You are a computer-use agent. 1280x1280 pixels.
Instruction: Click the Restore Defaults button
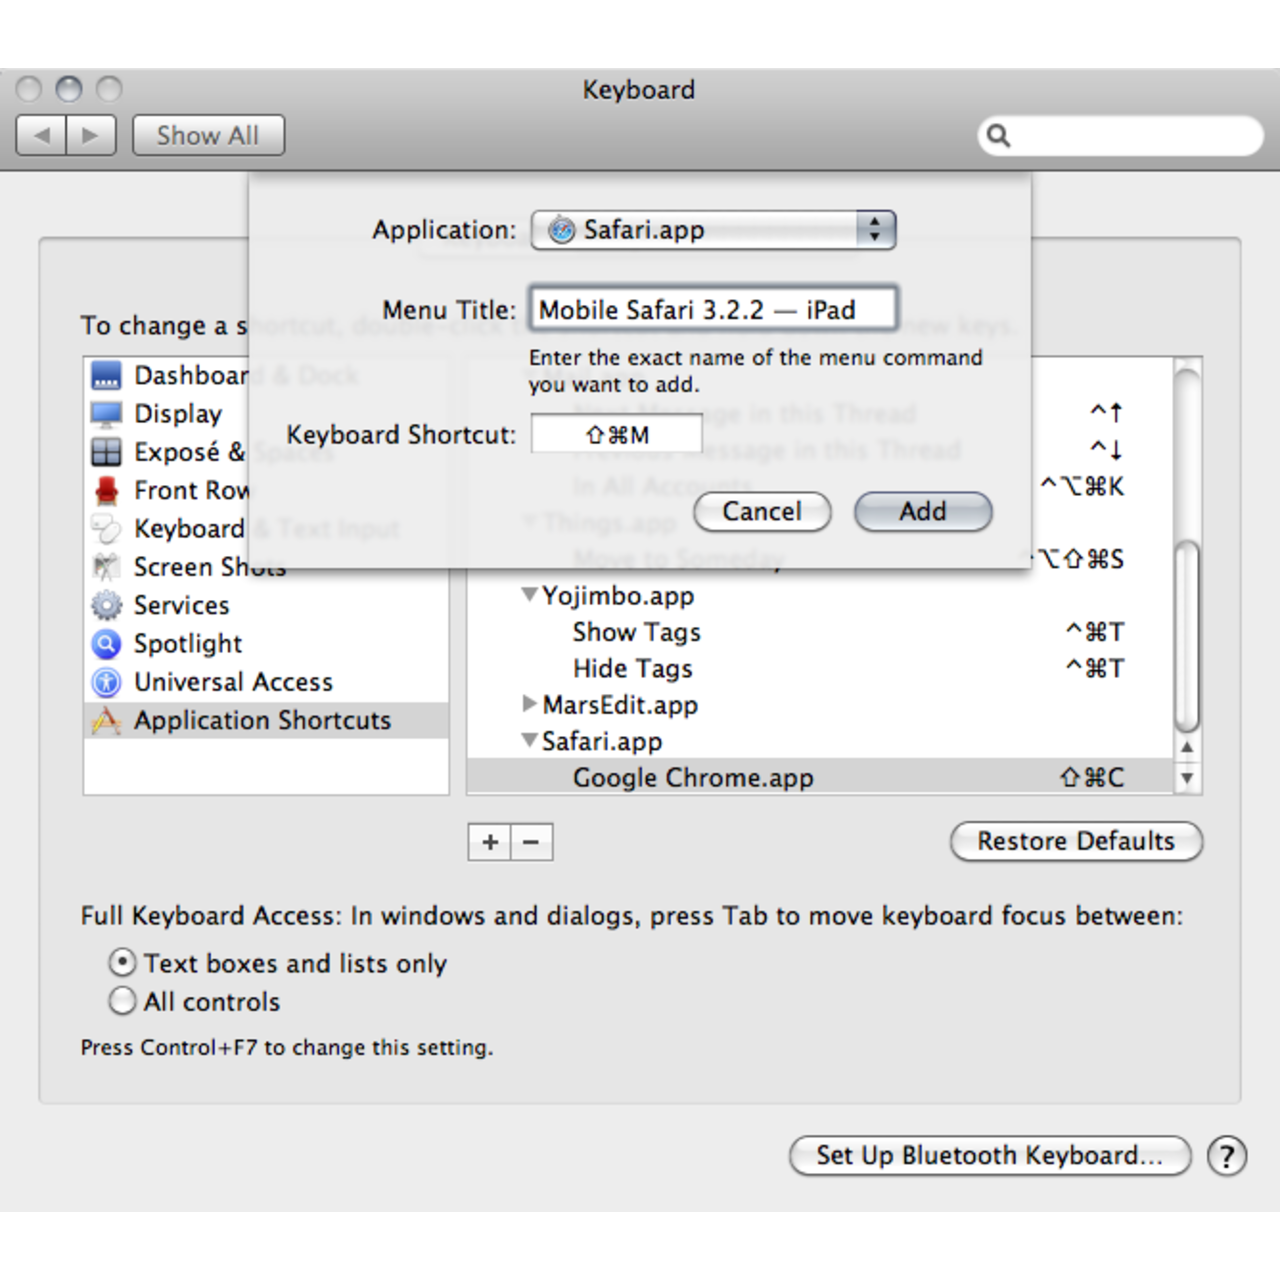pyautogui.click(x=1076, y=842)
